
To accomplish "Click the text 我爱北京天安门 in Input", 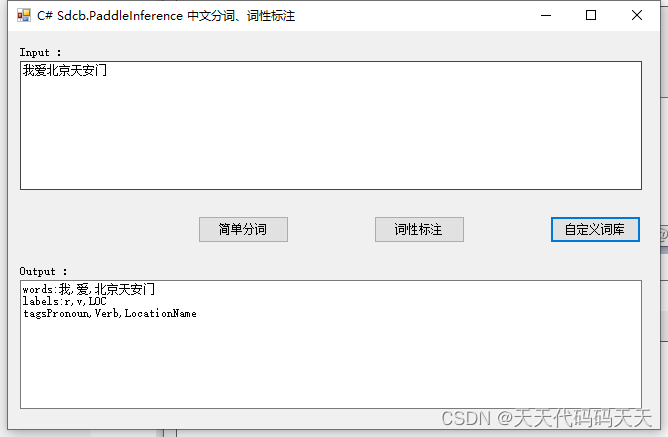I will point(65,70).
